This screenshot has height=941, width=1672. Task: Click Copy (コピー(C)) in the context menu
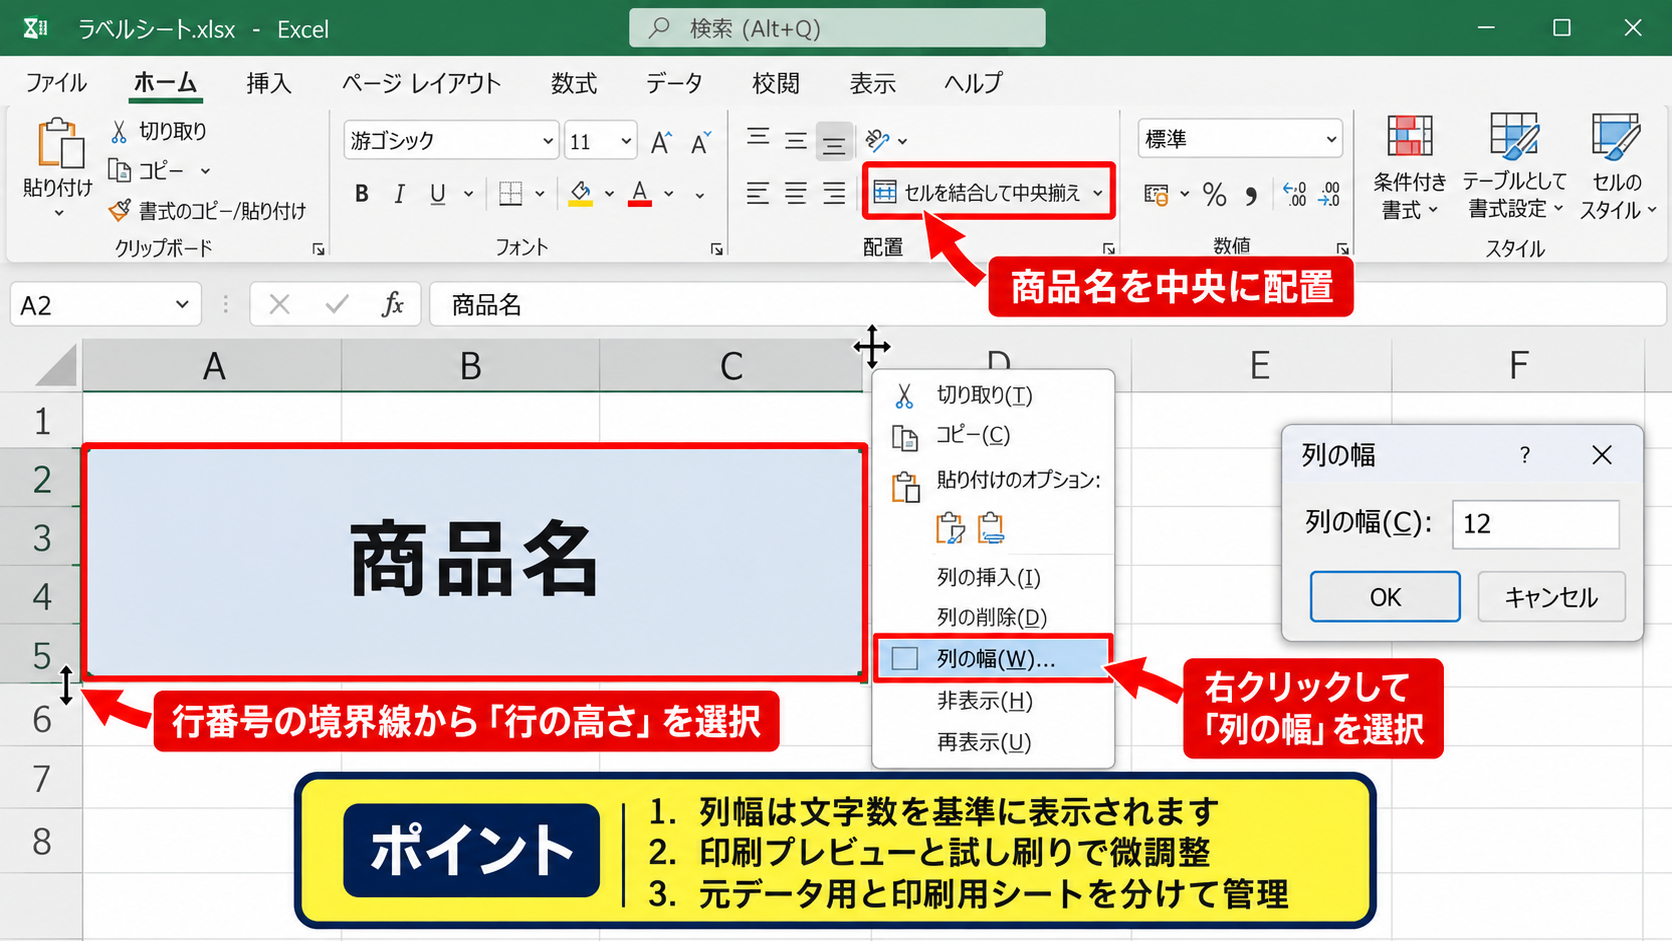(x=973, y=435)
